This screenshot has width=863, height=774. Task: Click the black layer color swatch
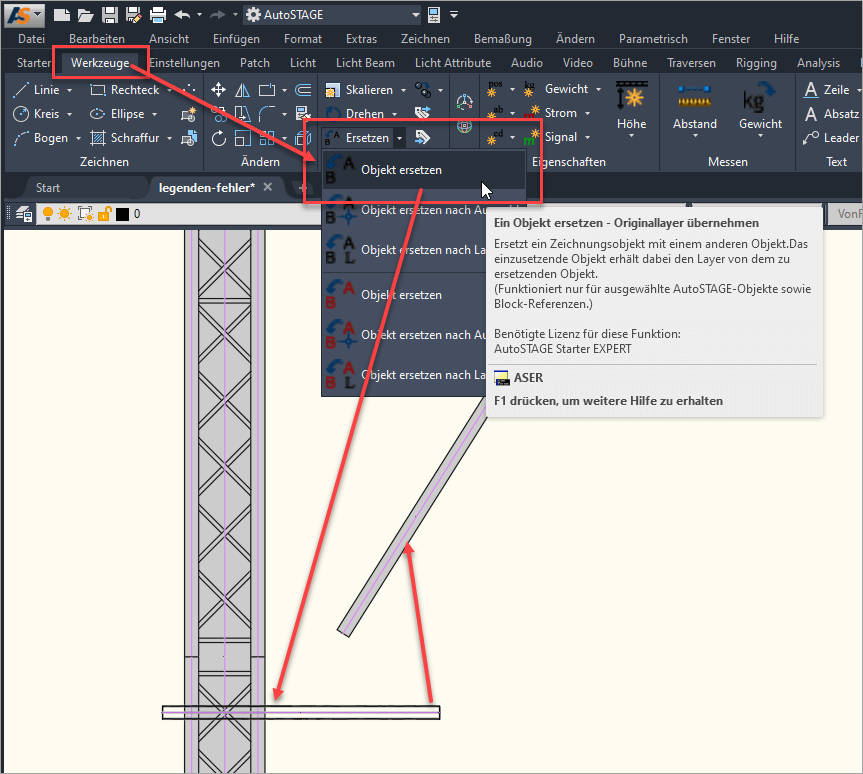coord(122,214)
